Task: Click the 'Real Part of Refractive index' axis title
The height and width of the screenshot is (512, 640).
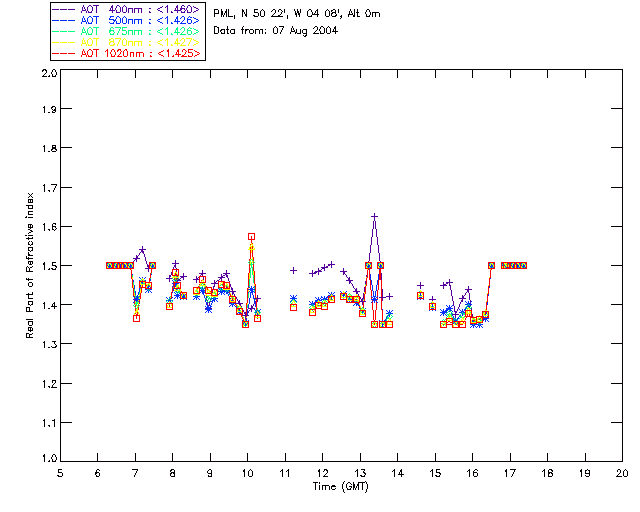Action: 29,265
